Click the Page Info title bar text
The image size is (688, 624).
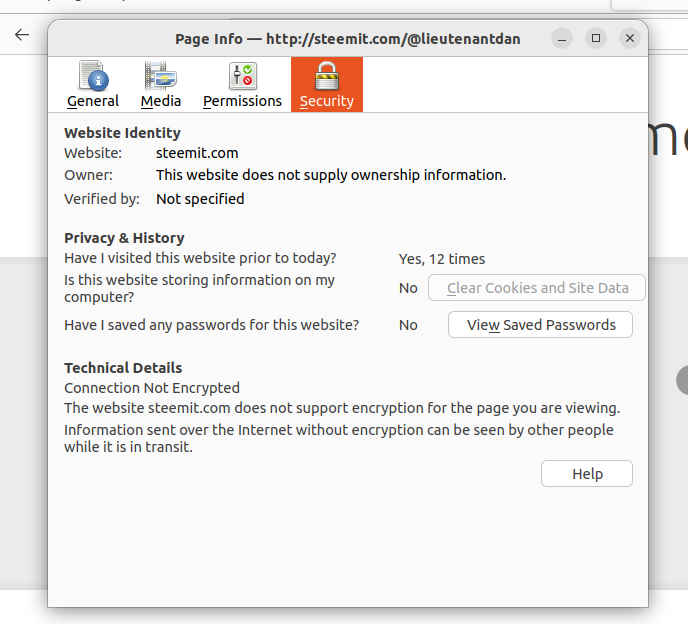click(348, 39)
